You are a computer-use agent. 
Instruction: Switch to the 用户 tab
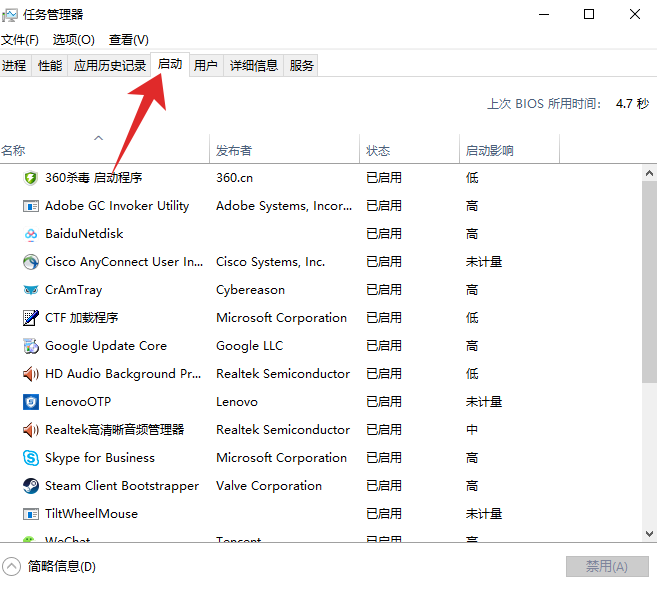[206, 65]
